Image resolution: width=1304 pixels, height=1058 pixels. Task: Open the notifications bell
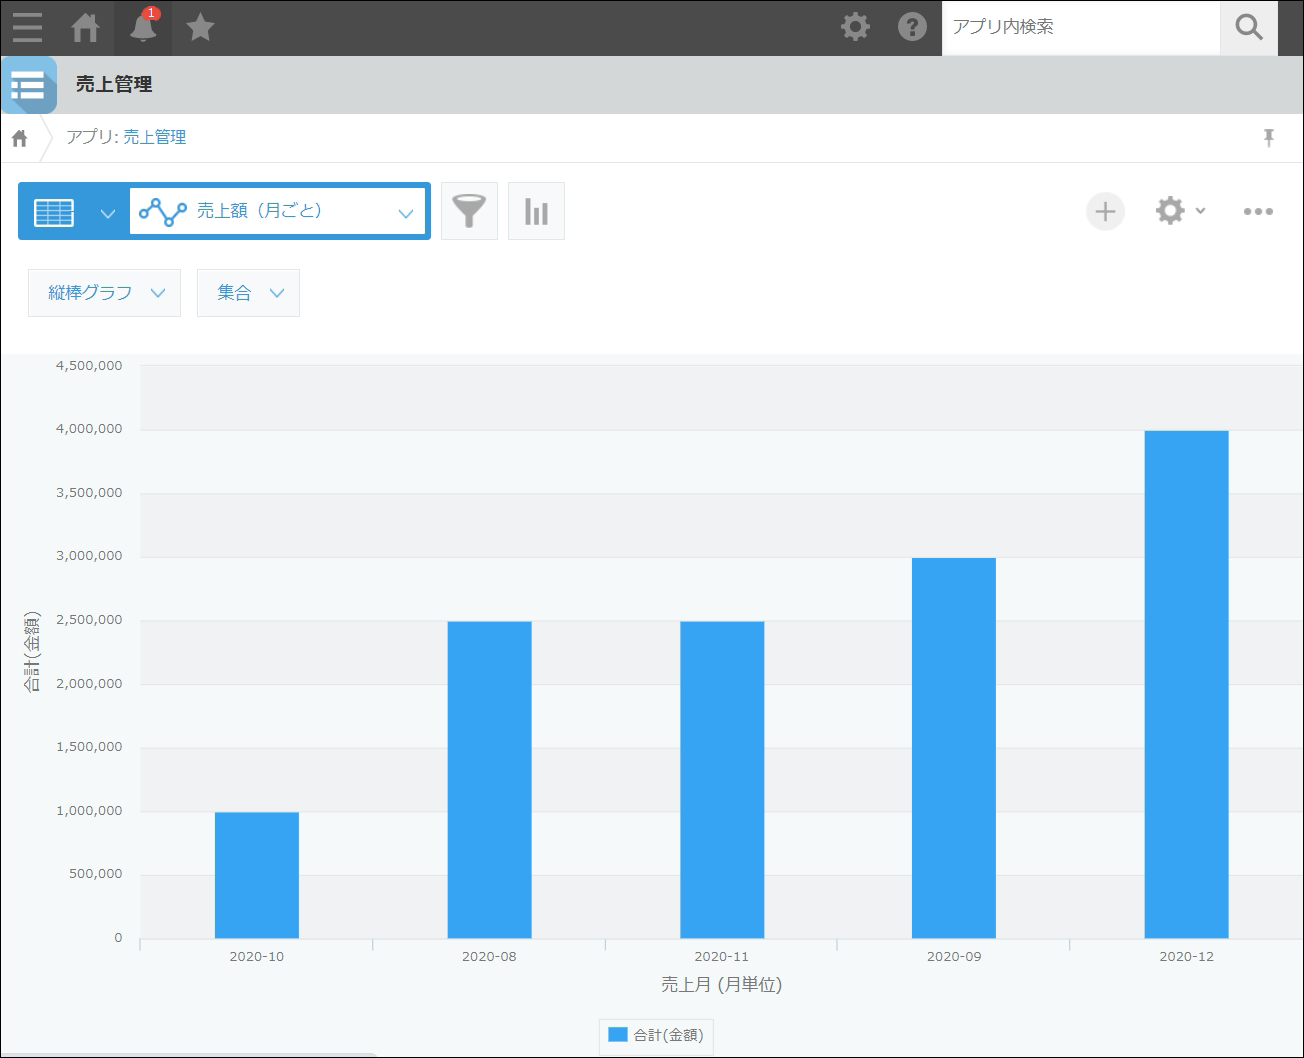pos(143,27)
